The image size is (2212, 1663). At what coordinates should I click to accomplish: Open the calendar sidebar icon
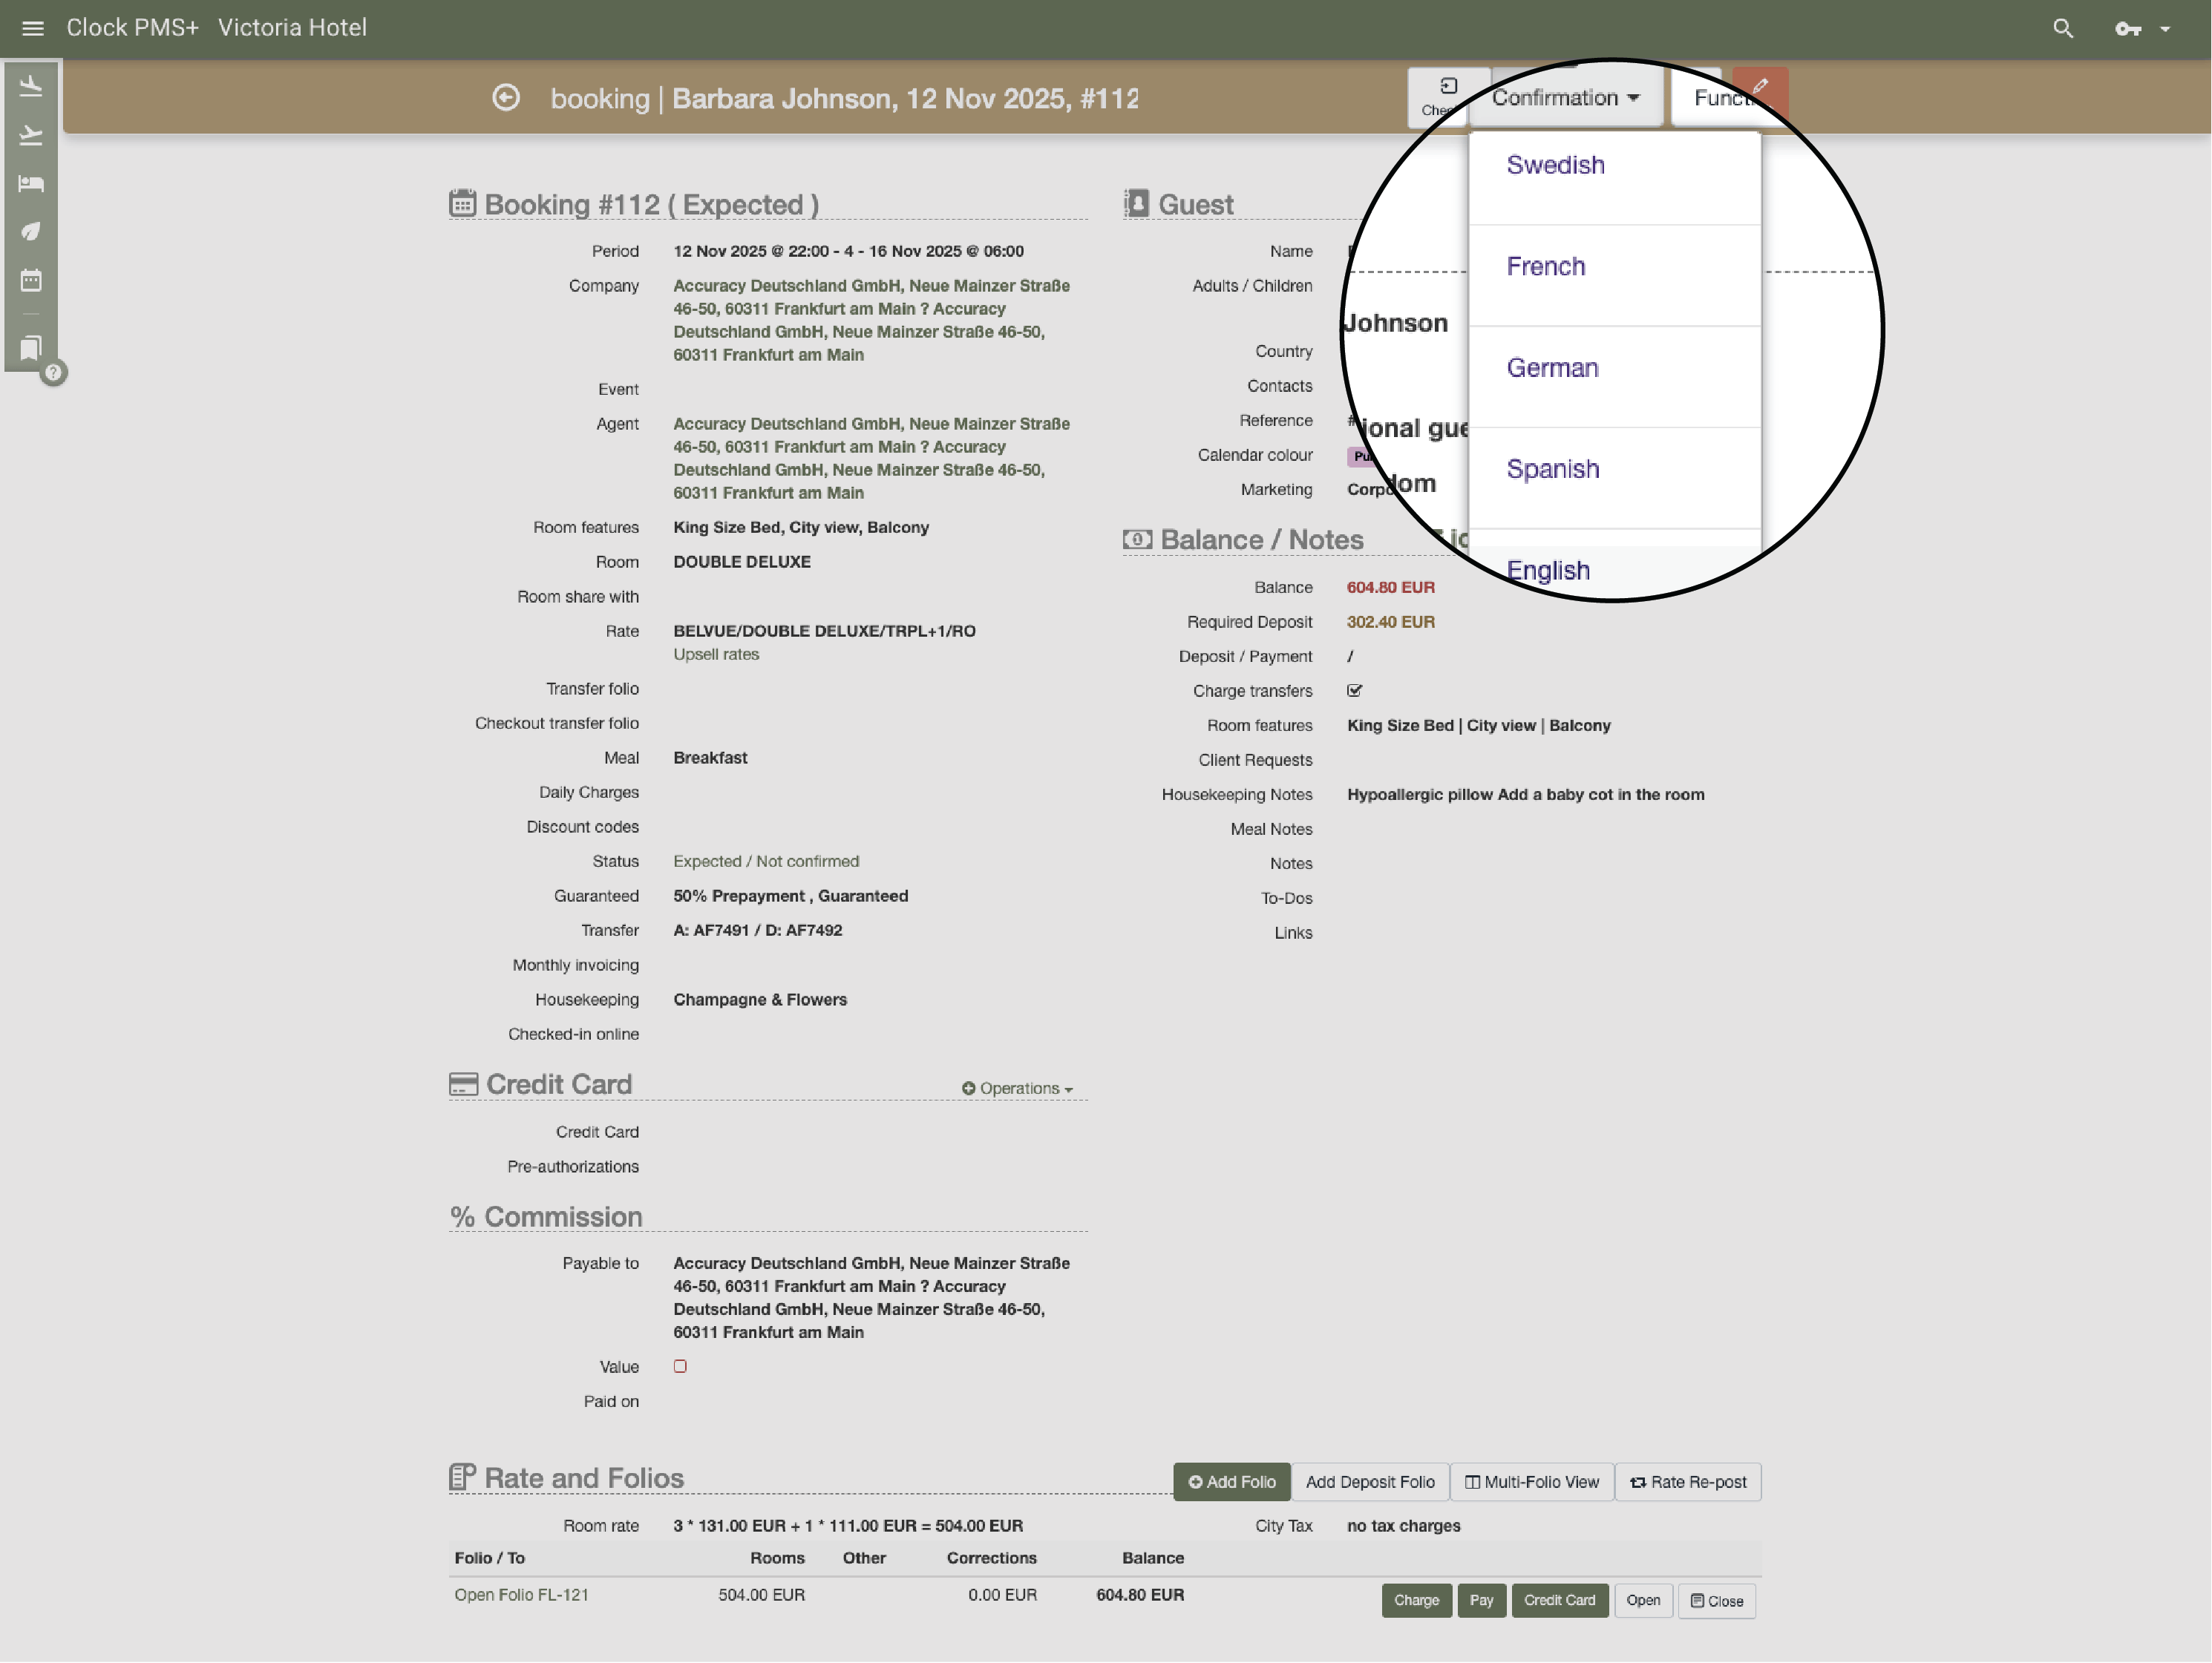coord(31,280)
